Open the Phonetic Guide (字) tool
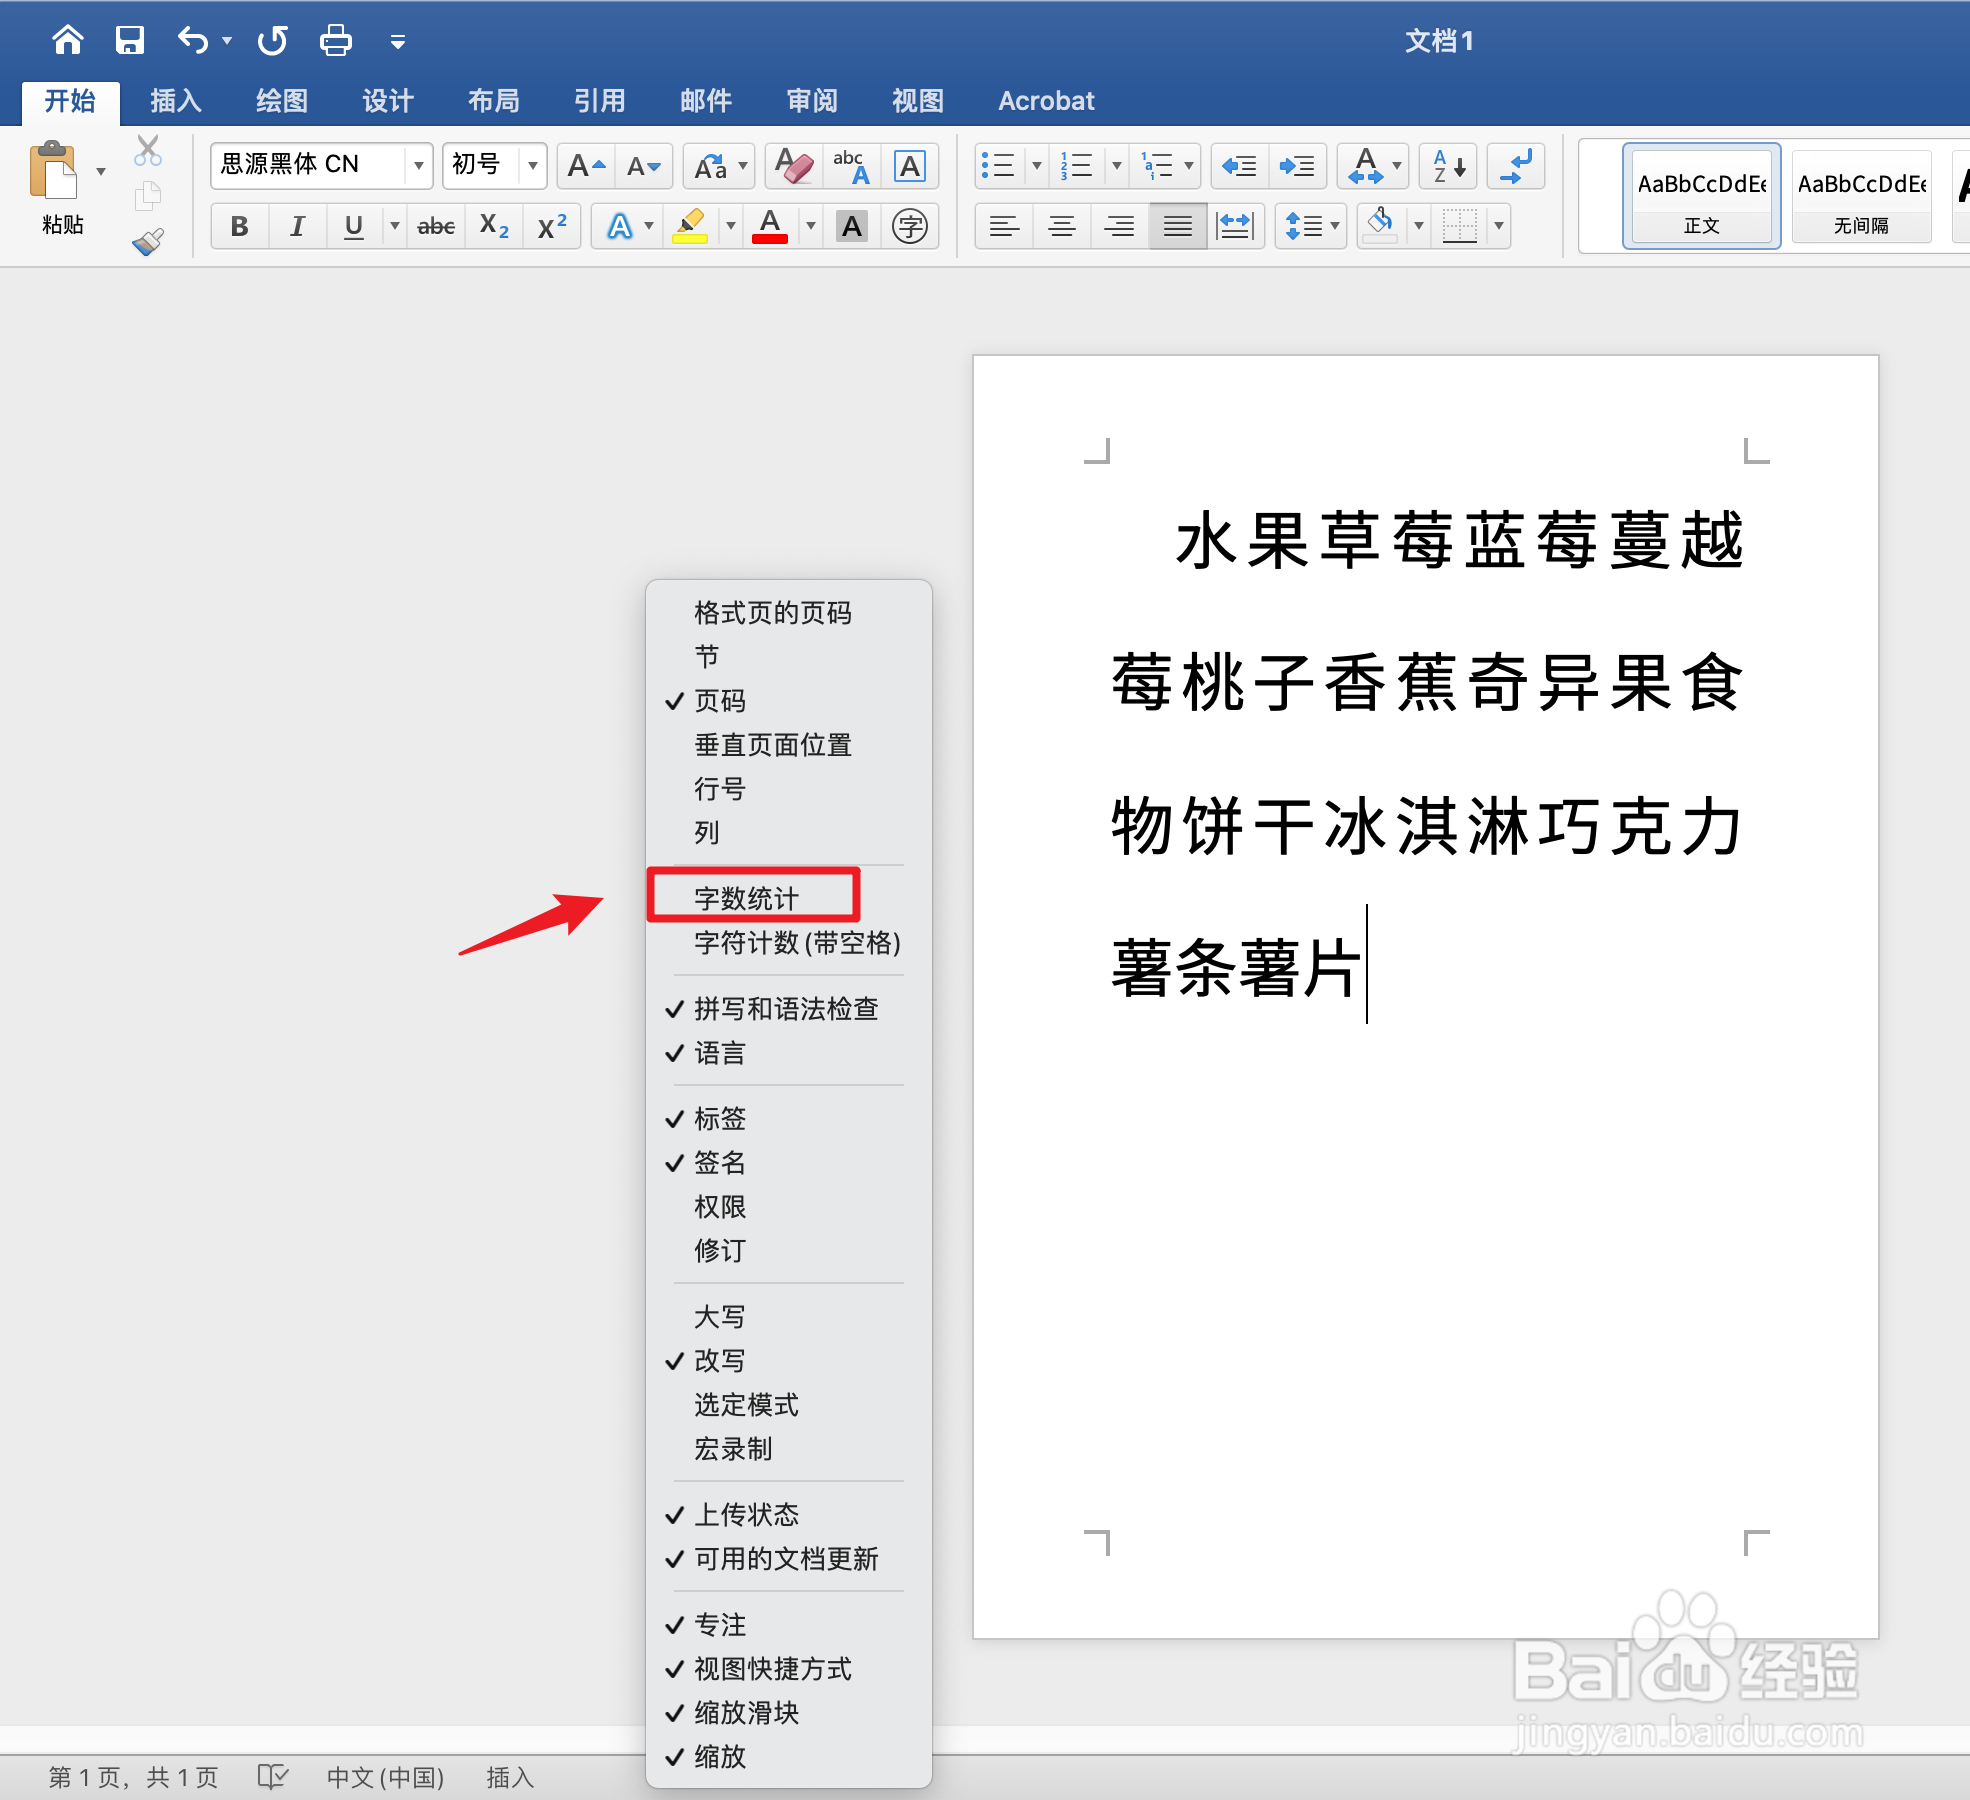The height and width of the screenshot is (1800, 1970). pyautogui.click(x=911, y=226)
